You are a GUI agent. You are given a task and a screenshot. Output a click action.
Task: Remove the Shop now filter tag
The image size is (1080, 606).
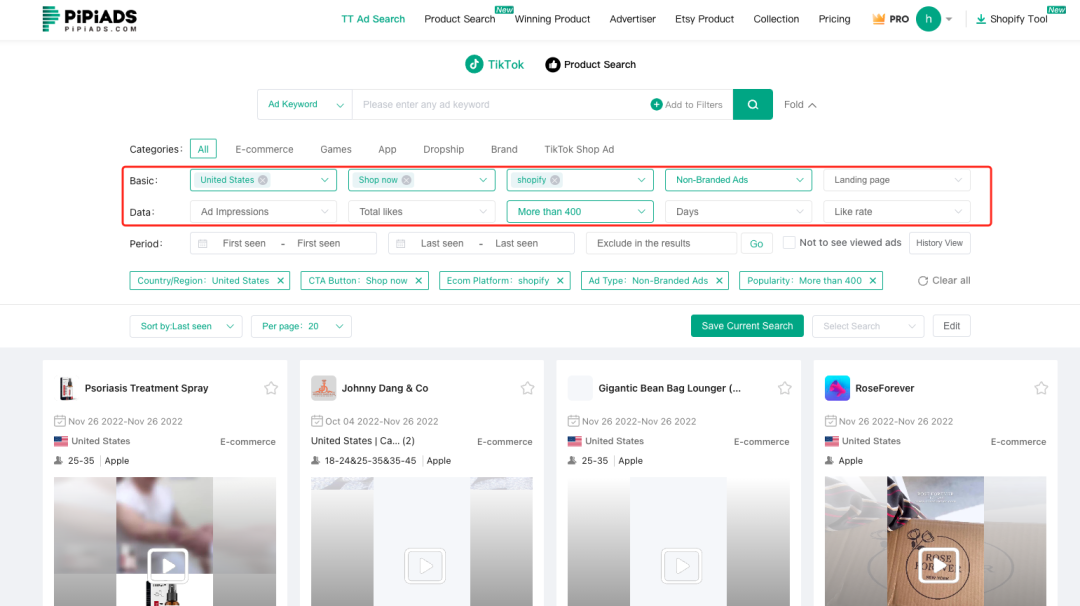407,180
